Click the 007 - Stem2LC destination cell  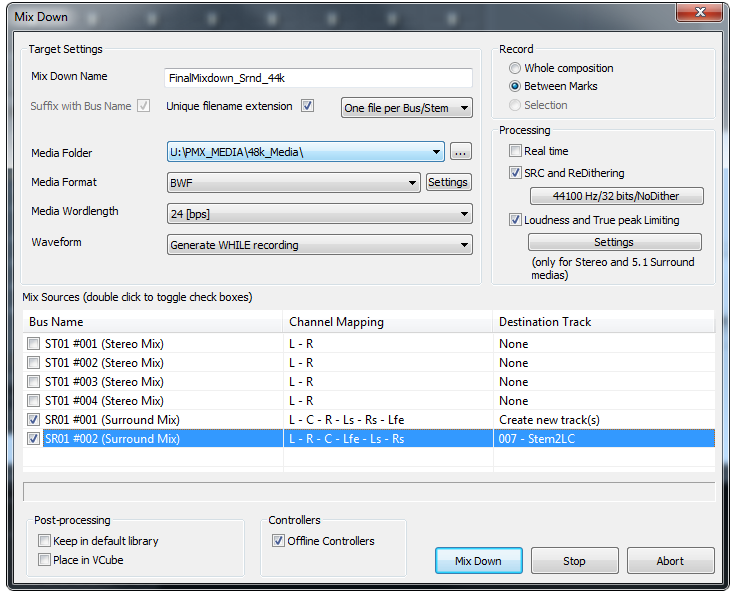536,439
